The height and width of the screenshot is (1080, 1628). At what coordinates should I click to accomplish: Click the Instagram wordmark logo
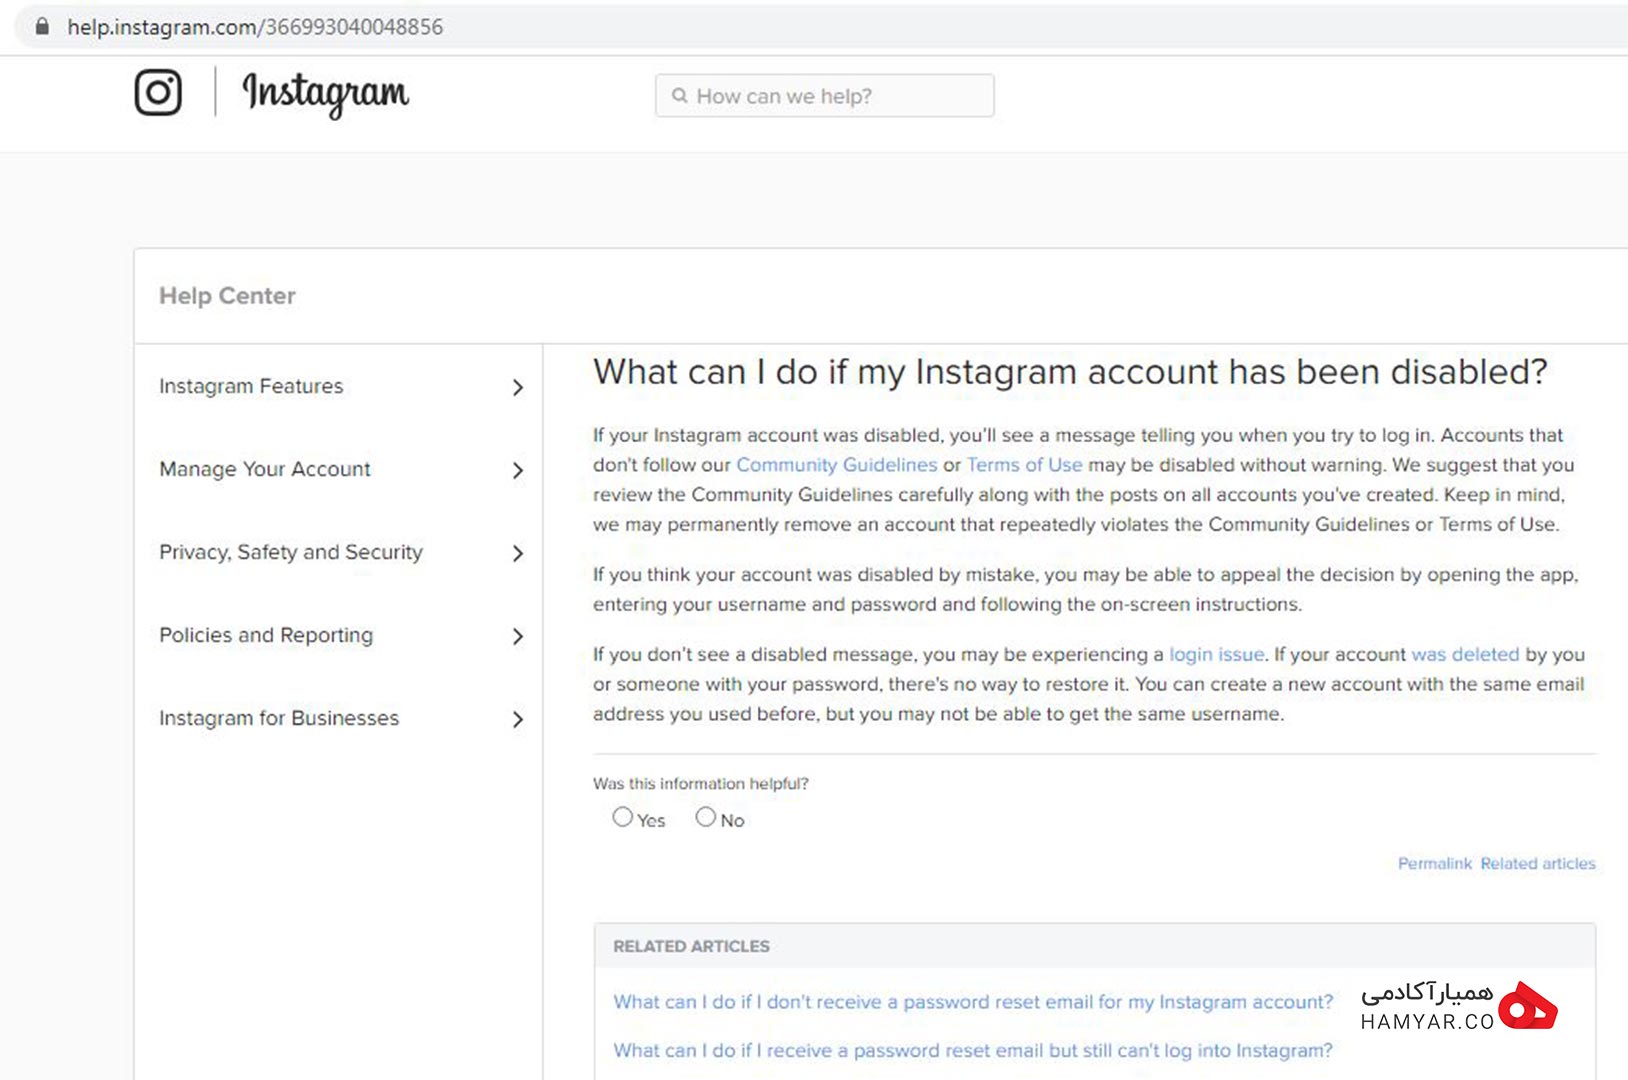(325, 94)
